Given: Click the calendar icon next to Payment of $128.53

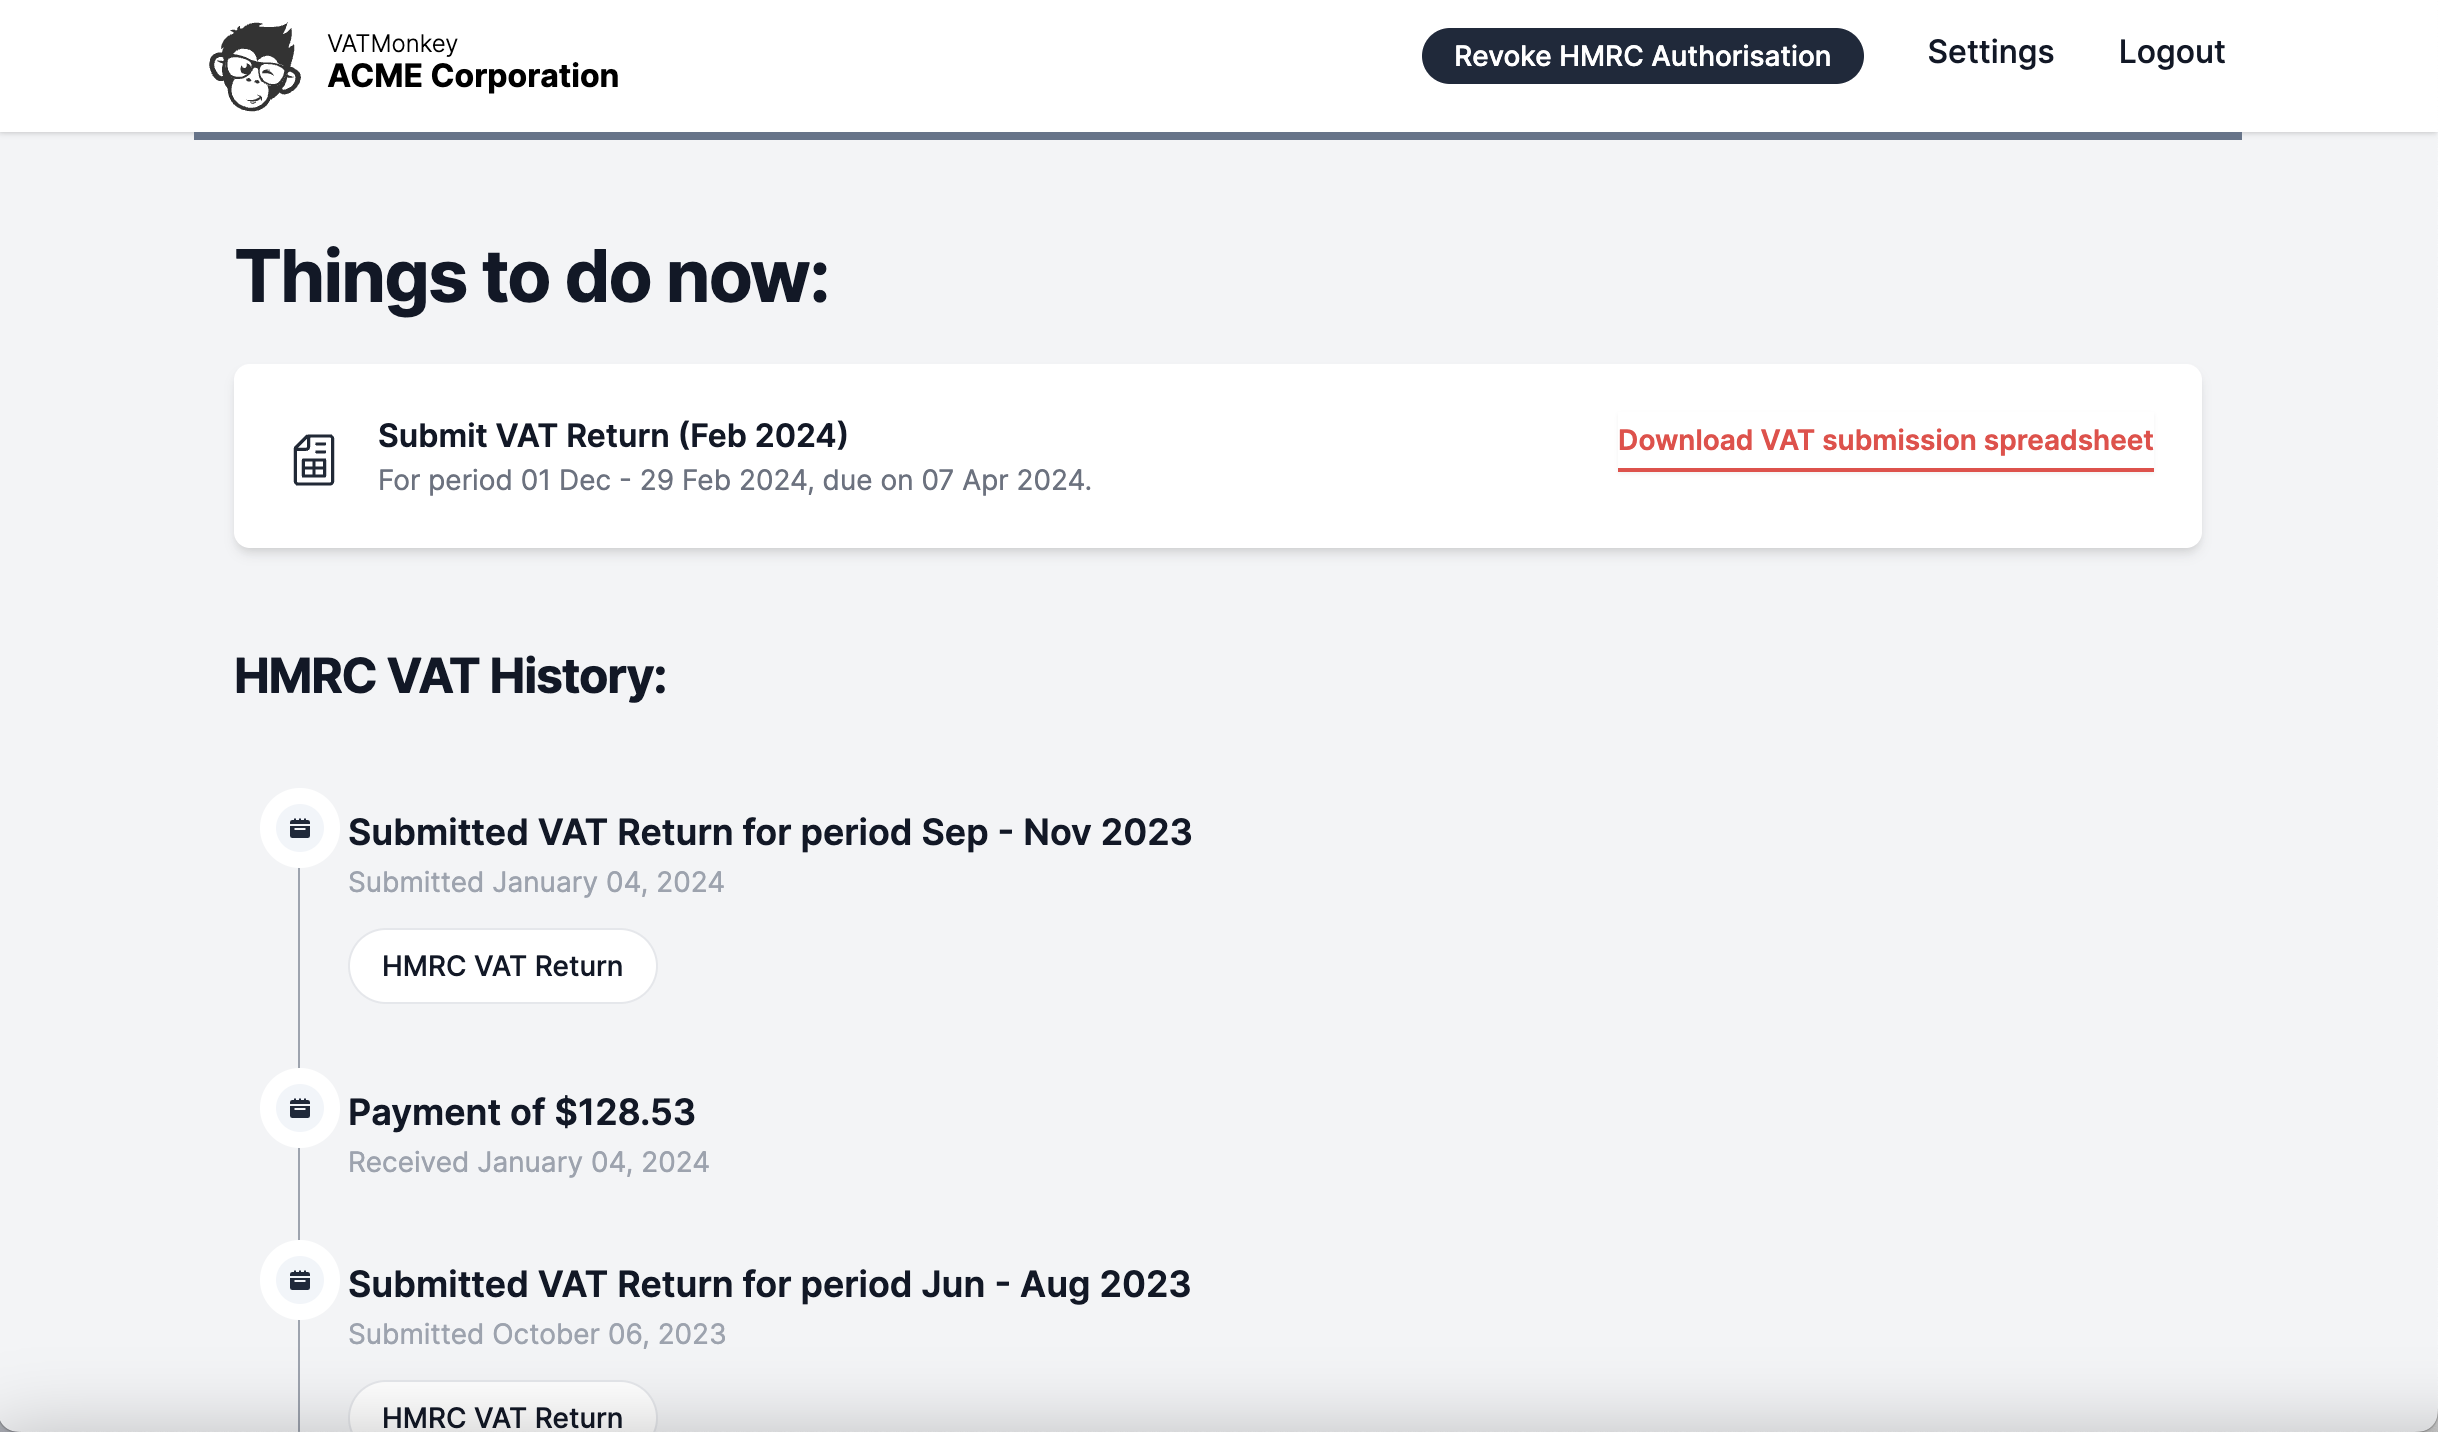Looking at the screenshot, I should [300, 1108].
